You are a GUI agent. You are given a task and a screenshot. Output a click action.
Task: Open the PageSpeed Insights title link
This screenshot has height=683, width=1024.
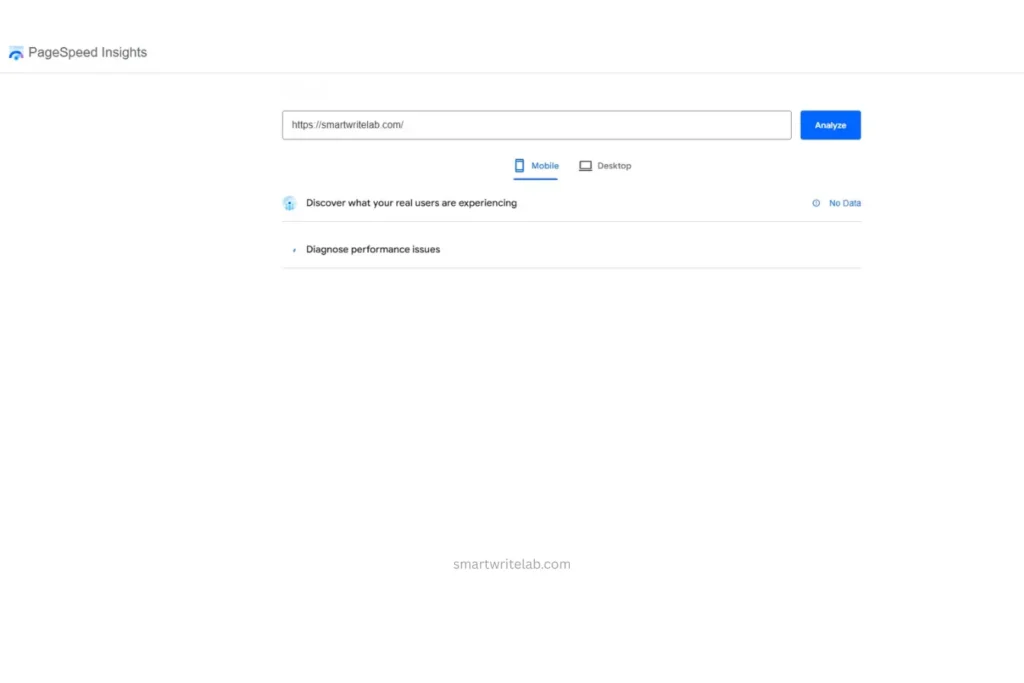pyautogui.click(x=88, y=52)
